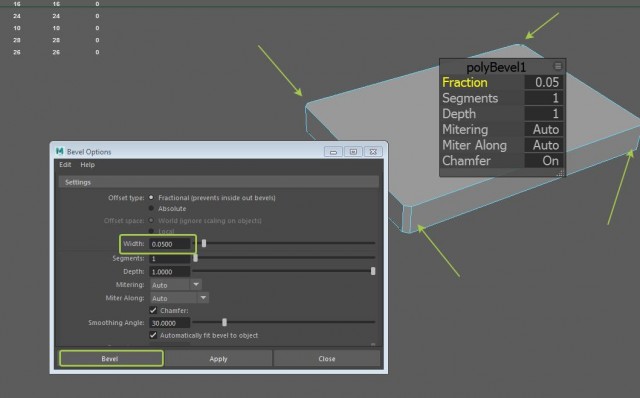This screenshot has width=640, height=398.
Task: Click the Fraction value 0.05 in polyBevel1
Action: click(x=544, y=82)
